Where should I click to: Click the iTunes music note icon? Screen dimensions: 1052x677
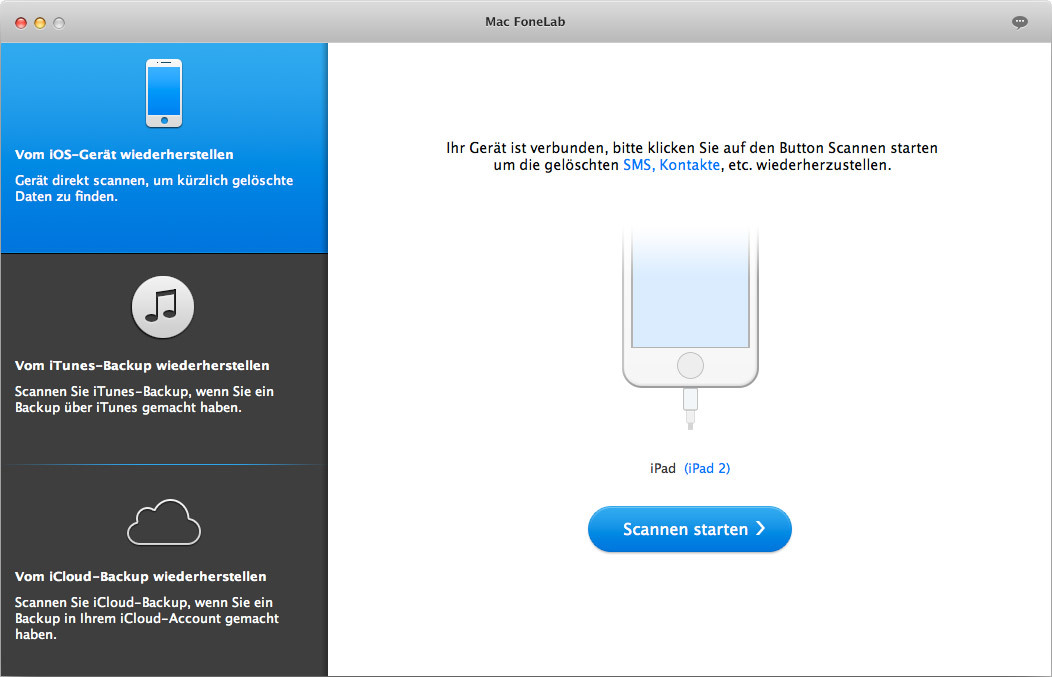click(163, 307)
